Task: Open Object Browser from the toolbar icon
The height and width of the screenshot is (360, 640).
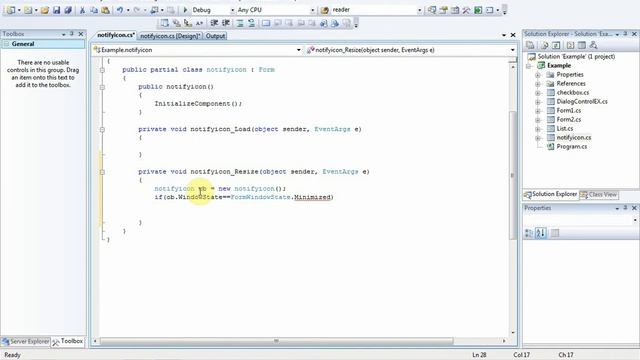Action: [x=455, y=10]
